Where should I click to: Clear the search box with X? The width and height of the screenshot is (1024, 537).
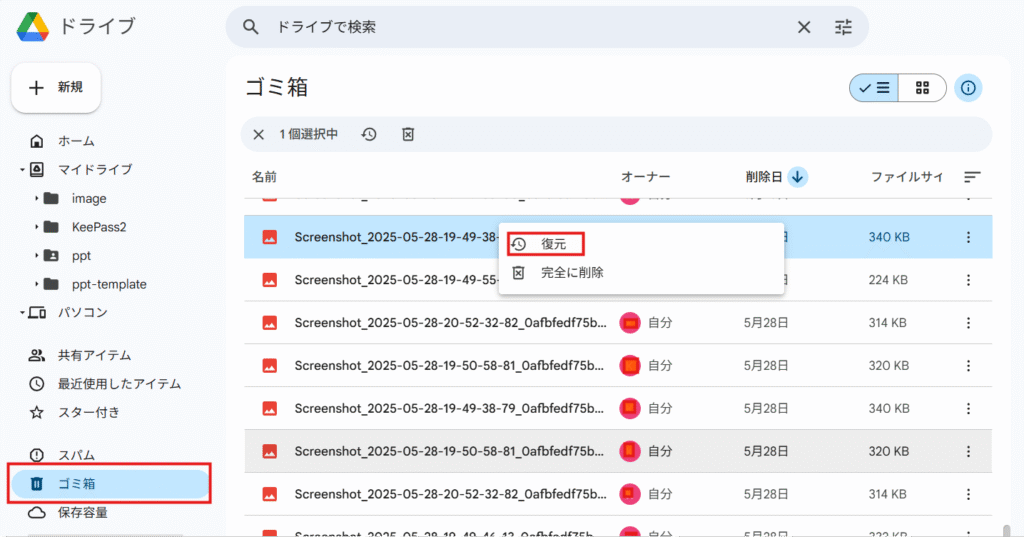click(804, 27)
